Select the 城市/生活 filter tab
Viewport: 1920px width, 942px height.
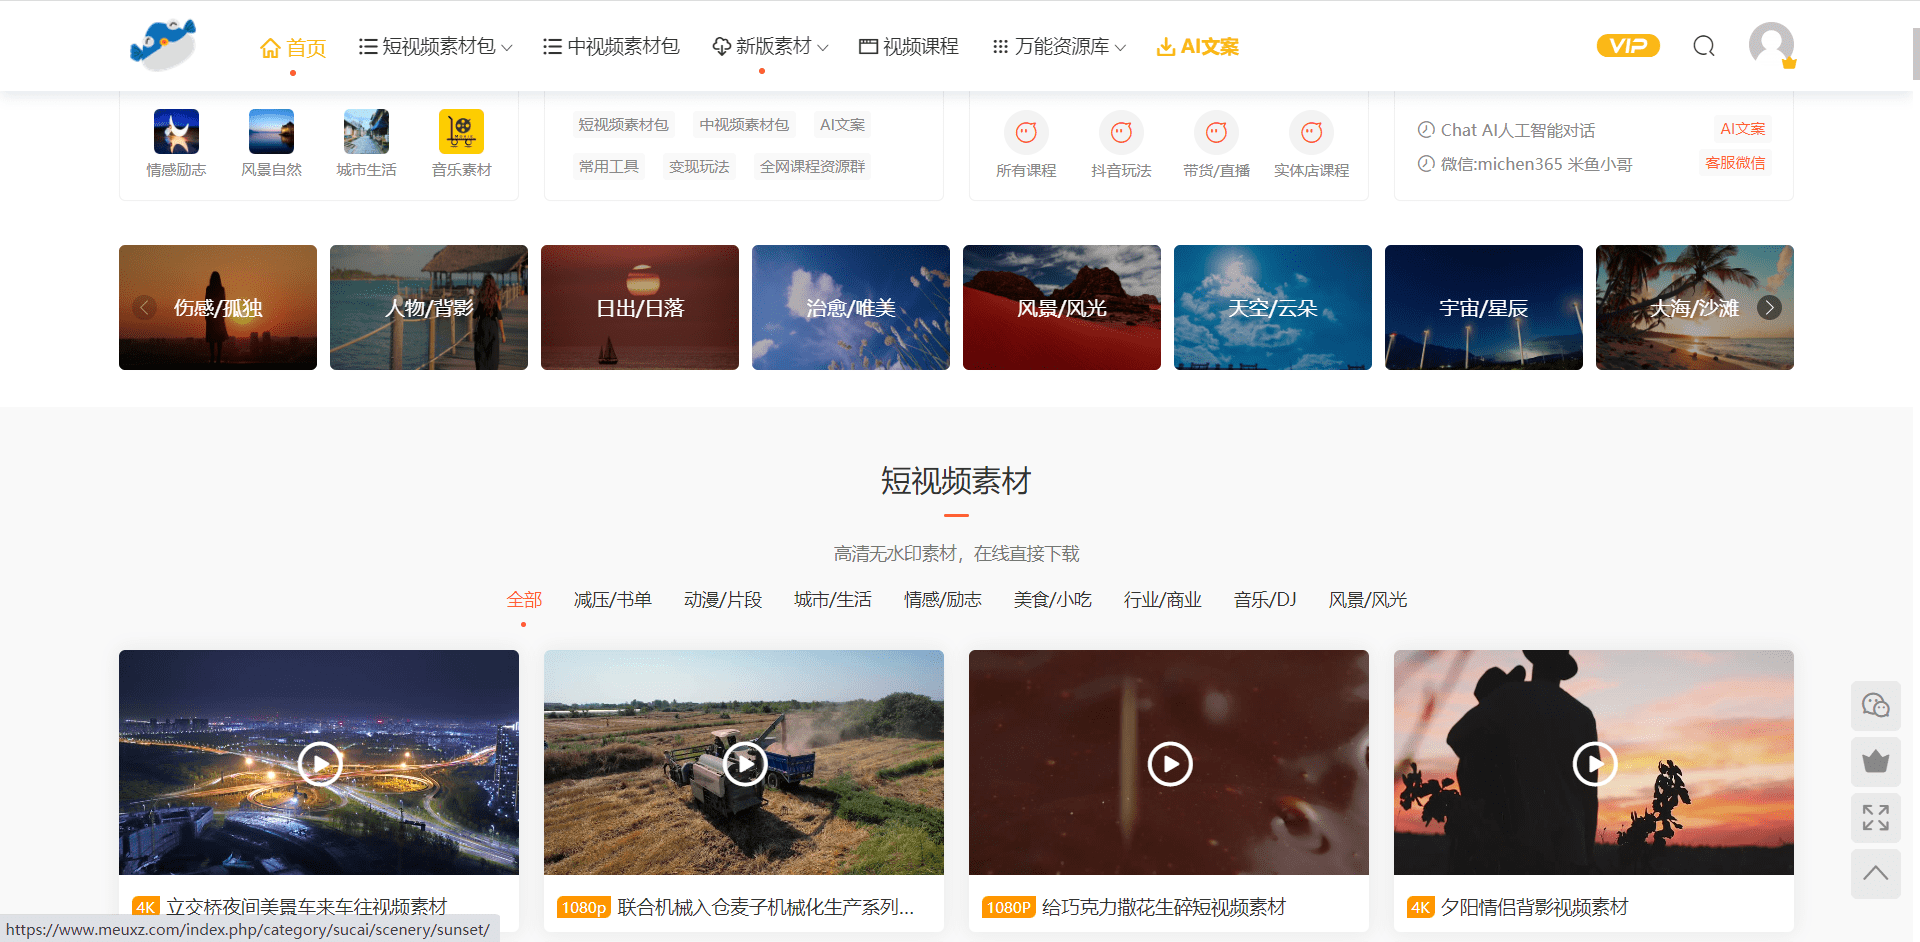[x=833, y=600]
